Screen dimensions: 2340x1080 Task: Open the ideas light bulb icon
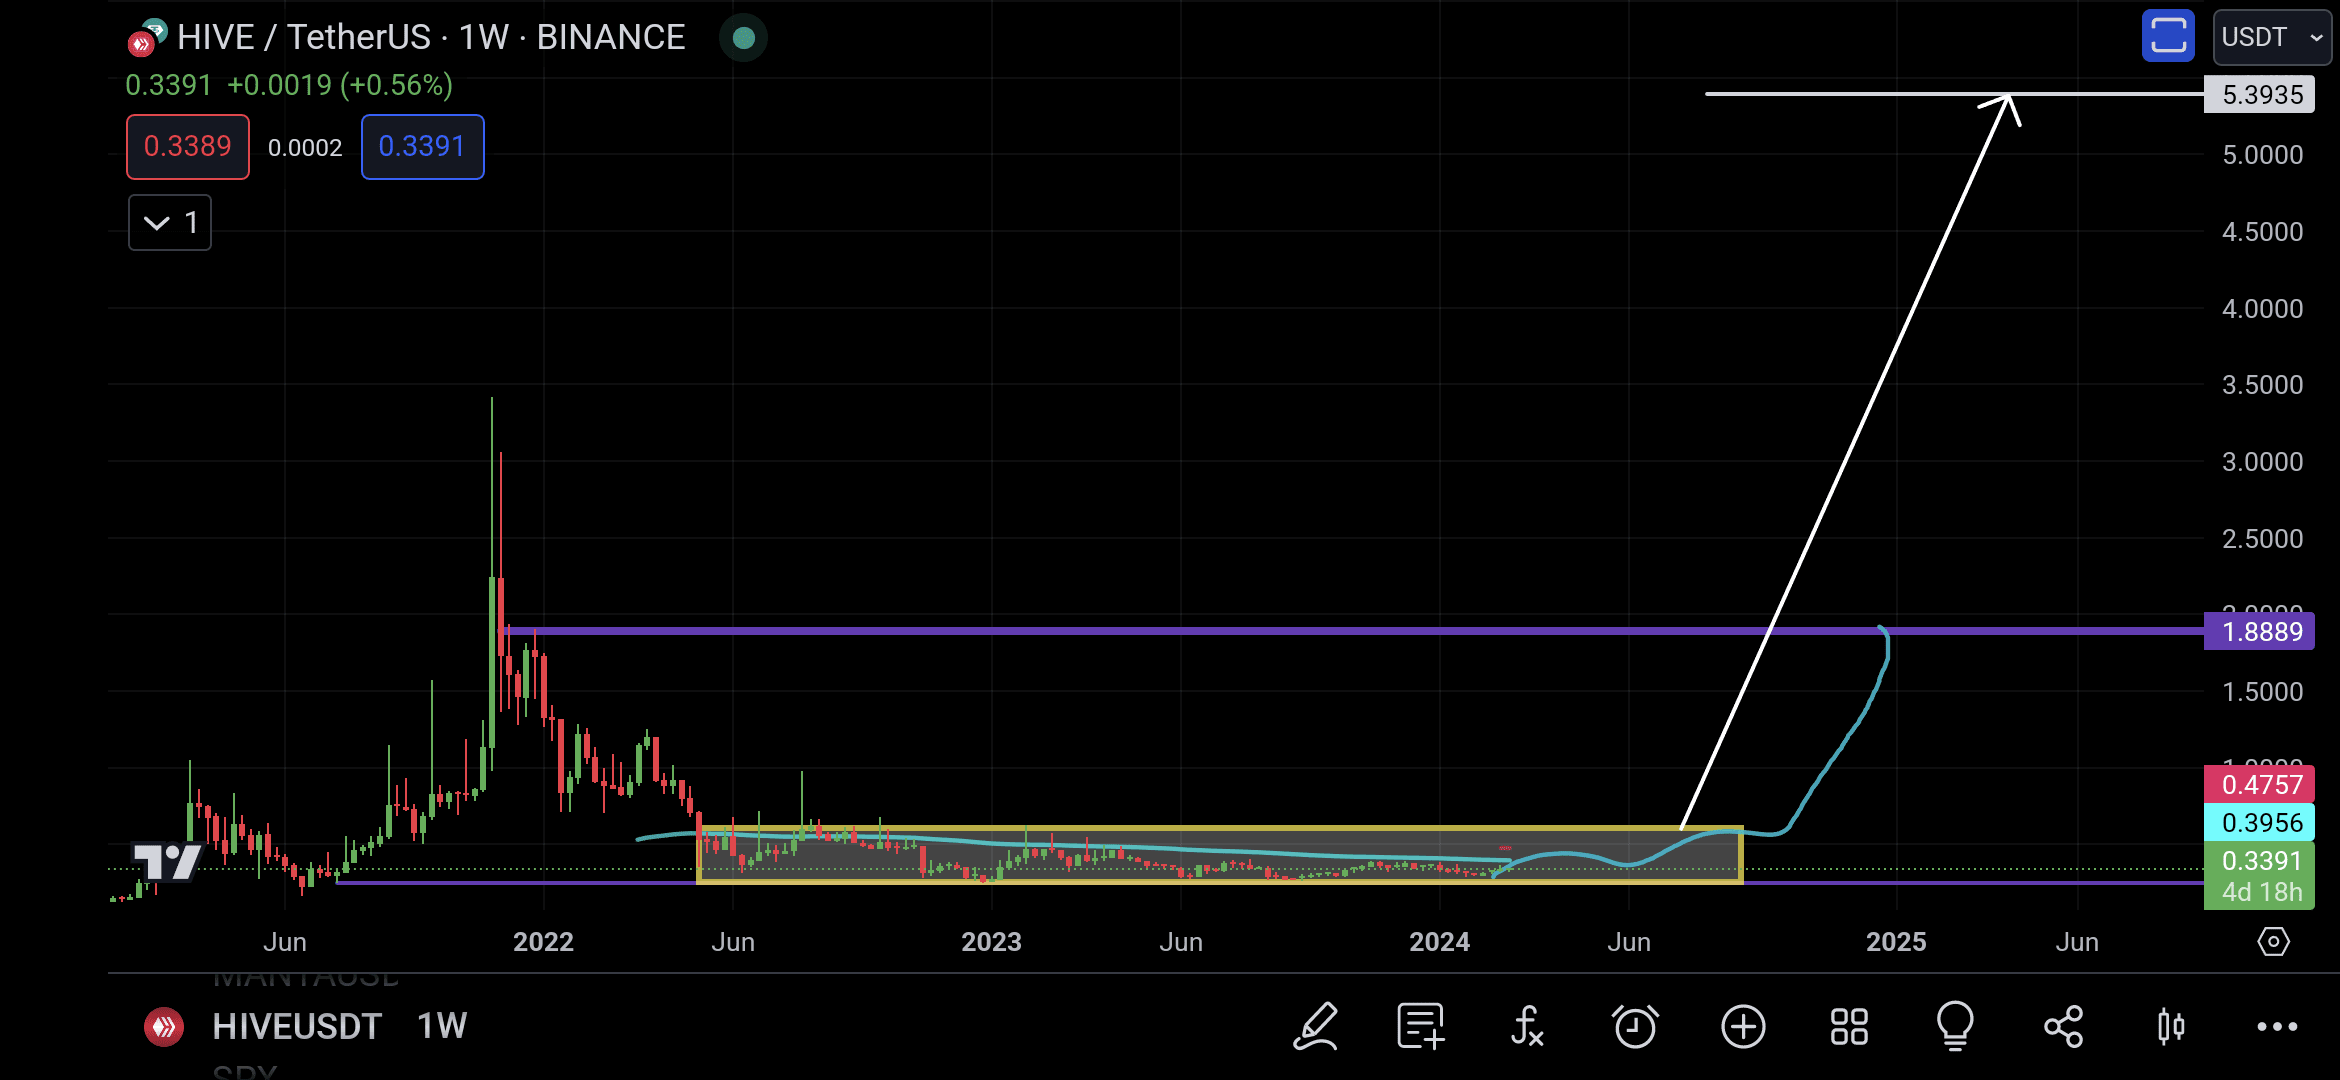coord(1955,1026)
